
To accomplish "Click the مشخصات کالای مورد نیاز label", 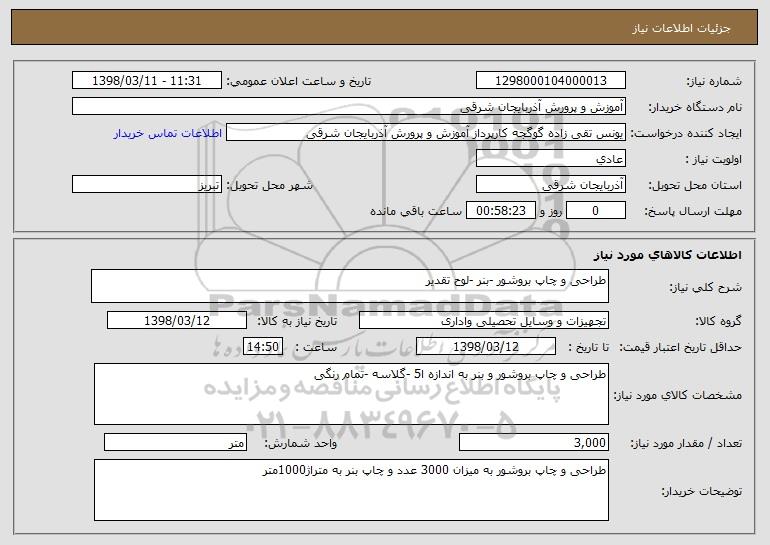I will 678,395.
